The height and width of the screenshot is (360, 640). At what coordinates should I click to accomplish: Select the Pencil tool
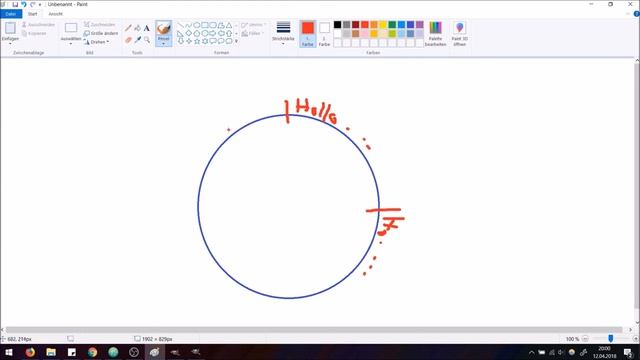point(128,28)
